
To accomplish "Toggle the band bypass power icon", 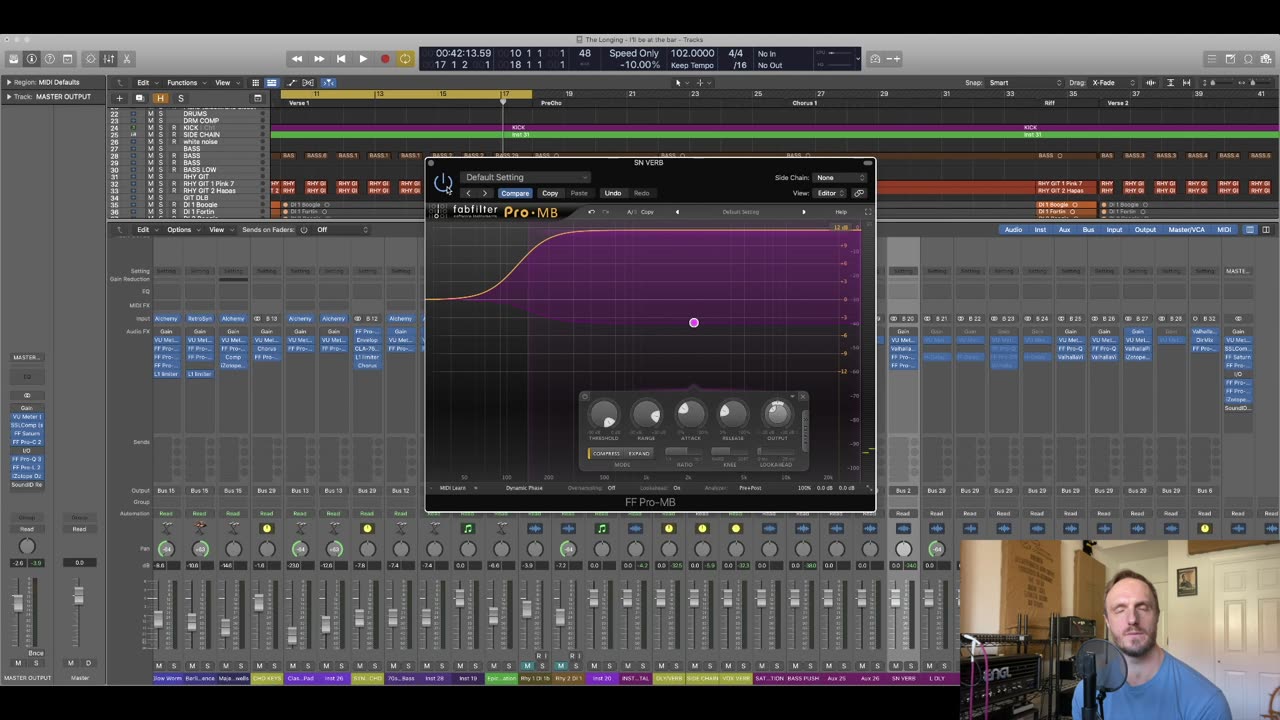I will point(585,397).
